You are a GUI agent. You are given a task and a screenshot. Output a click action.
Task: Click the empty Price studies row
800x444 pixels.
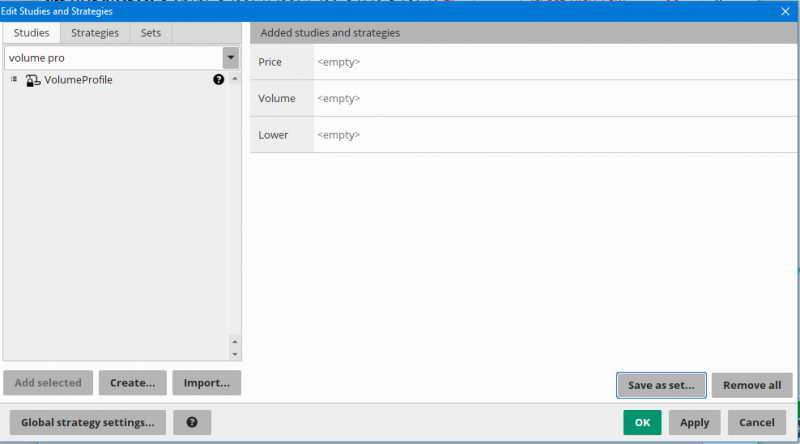(x=550, y=62)
